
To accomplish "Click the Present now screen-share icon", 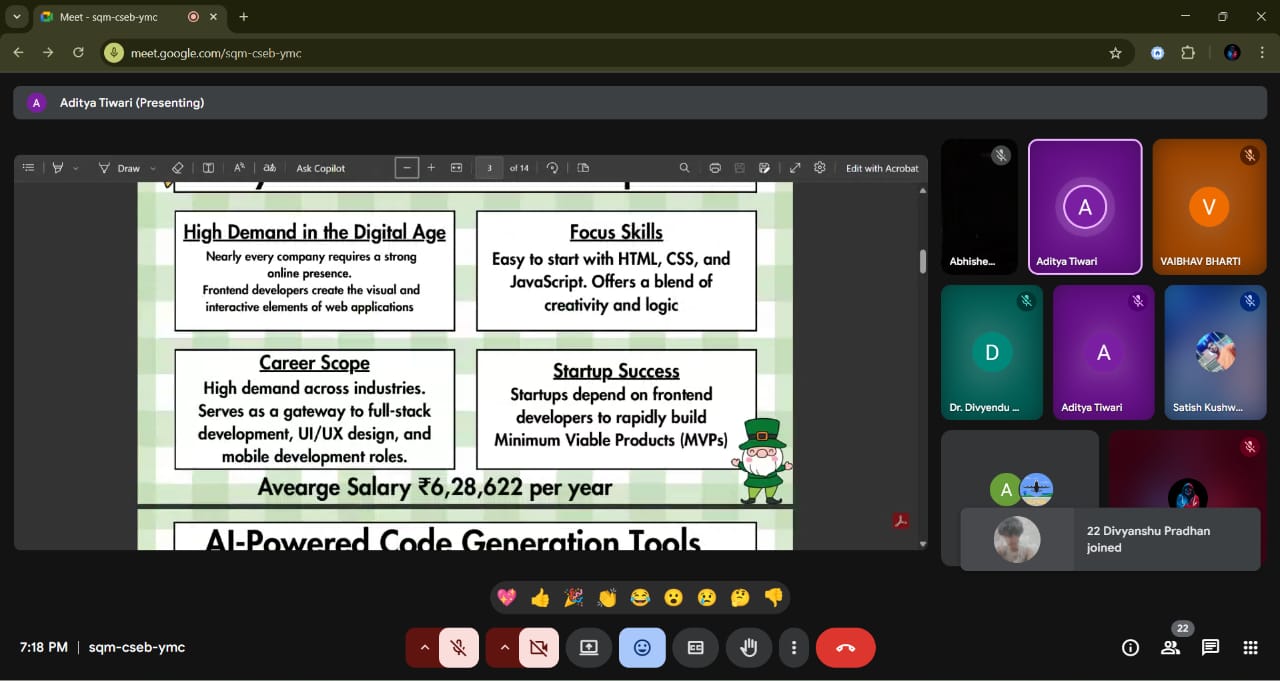I will coord(589,648).
